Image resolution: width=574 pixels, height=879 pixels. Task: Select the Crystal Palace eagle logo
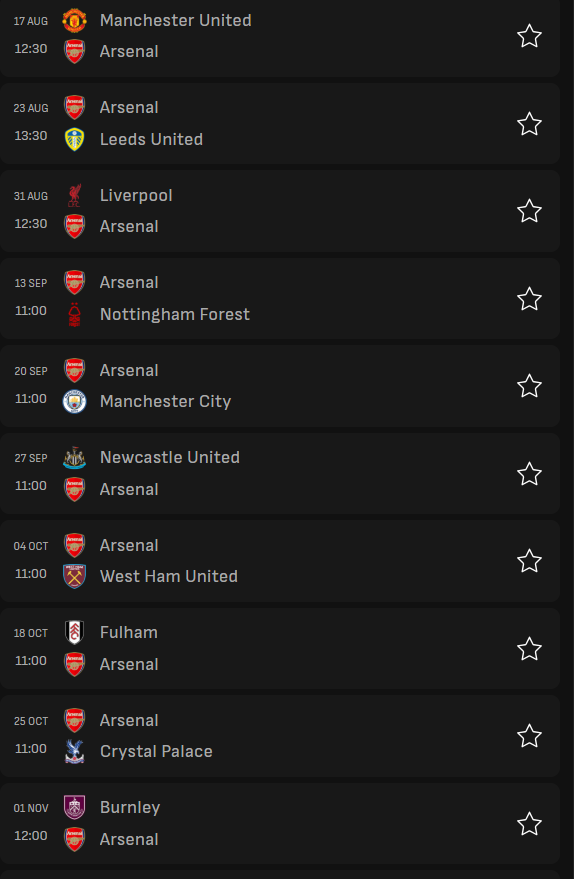[x=74, y=751]
